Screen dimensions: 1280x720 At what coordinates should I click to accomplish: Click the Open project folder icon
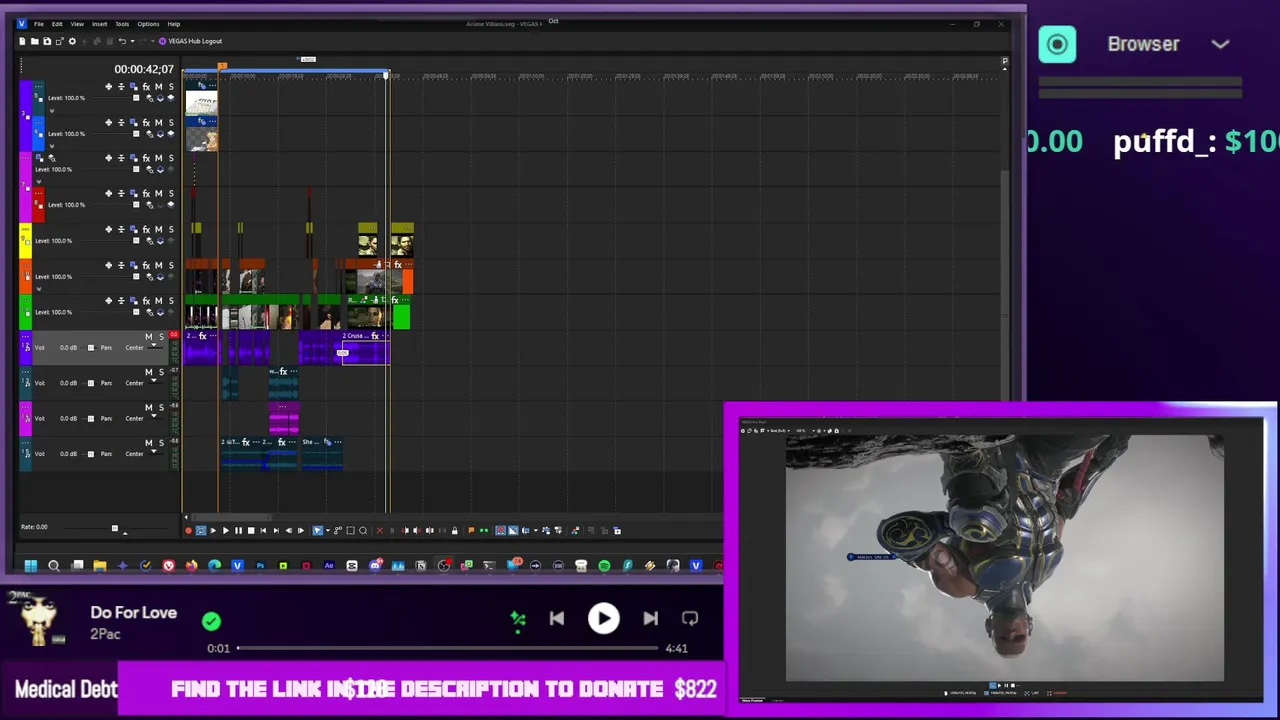coord(35,41)
